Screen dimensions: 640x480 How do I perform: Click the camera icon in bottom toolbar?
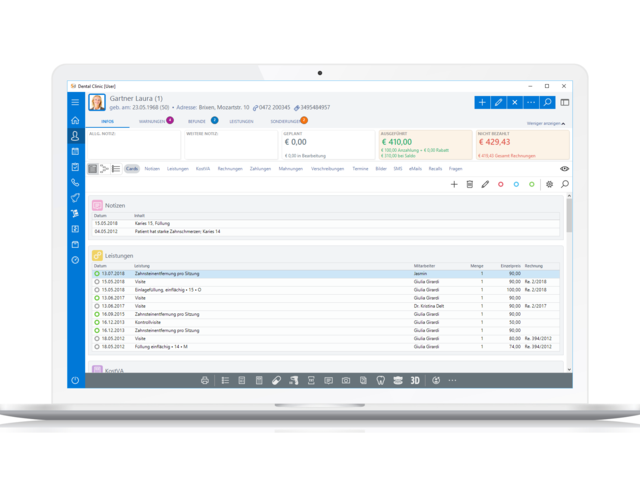[346, 381]
